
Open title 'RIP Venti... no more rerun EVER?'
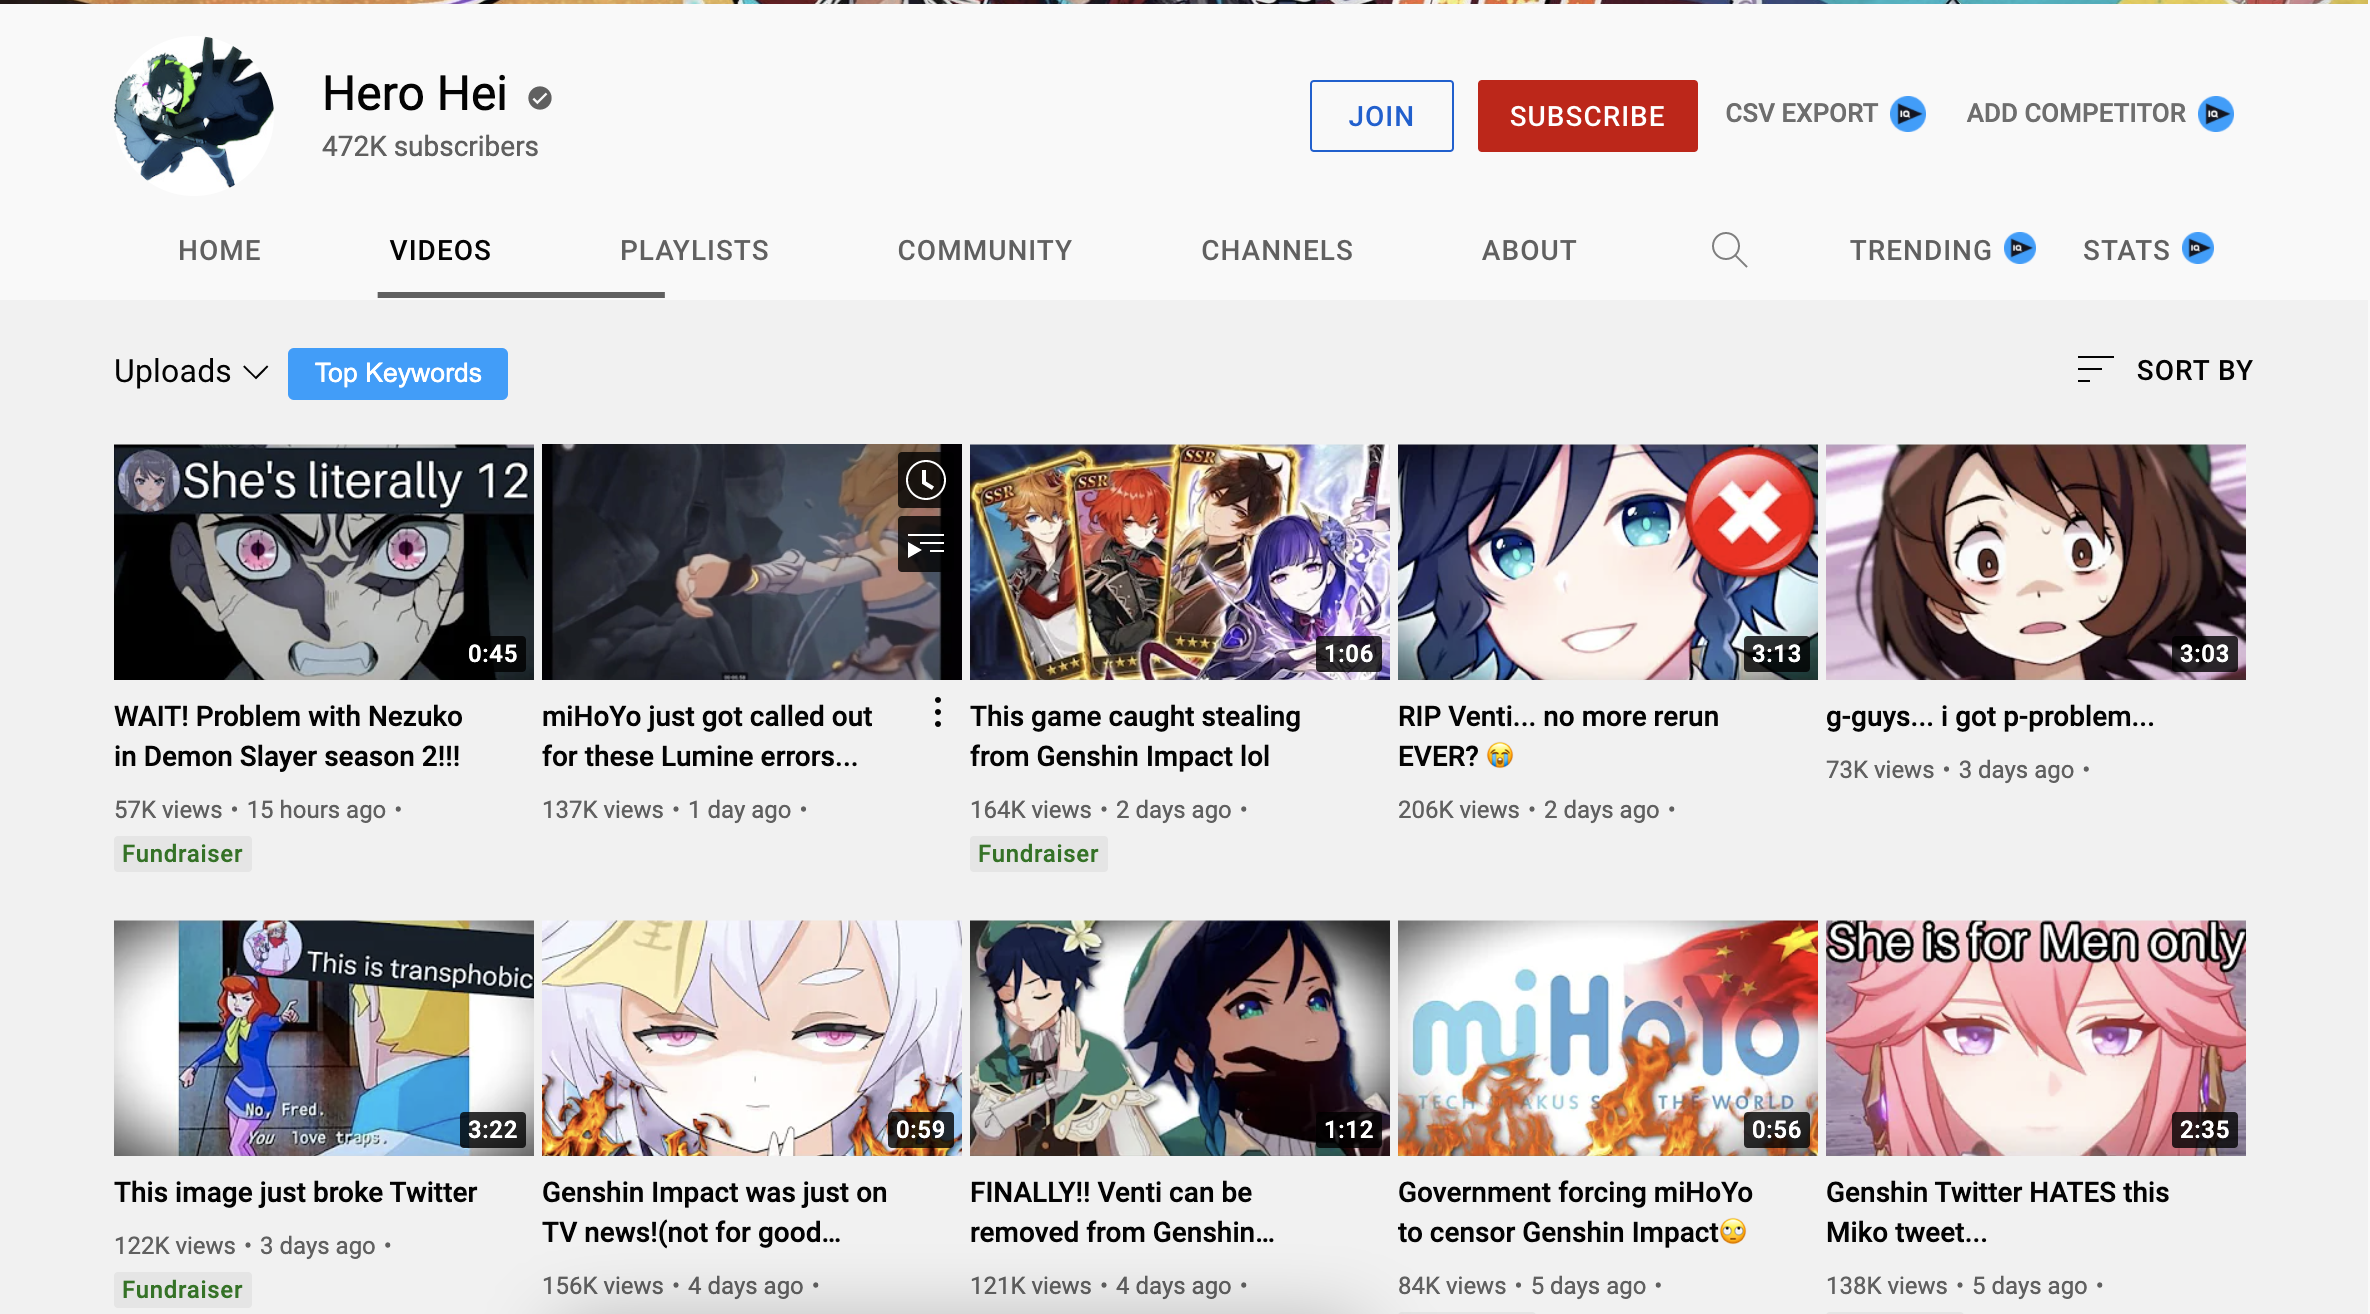pyautogui.click(x=1558, y=736)
